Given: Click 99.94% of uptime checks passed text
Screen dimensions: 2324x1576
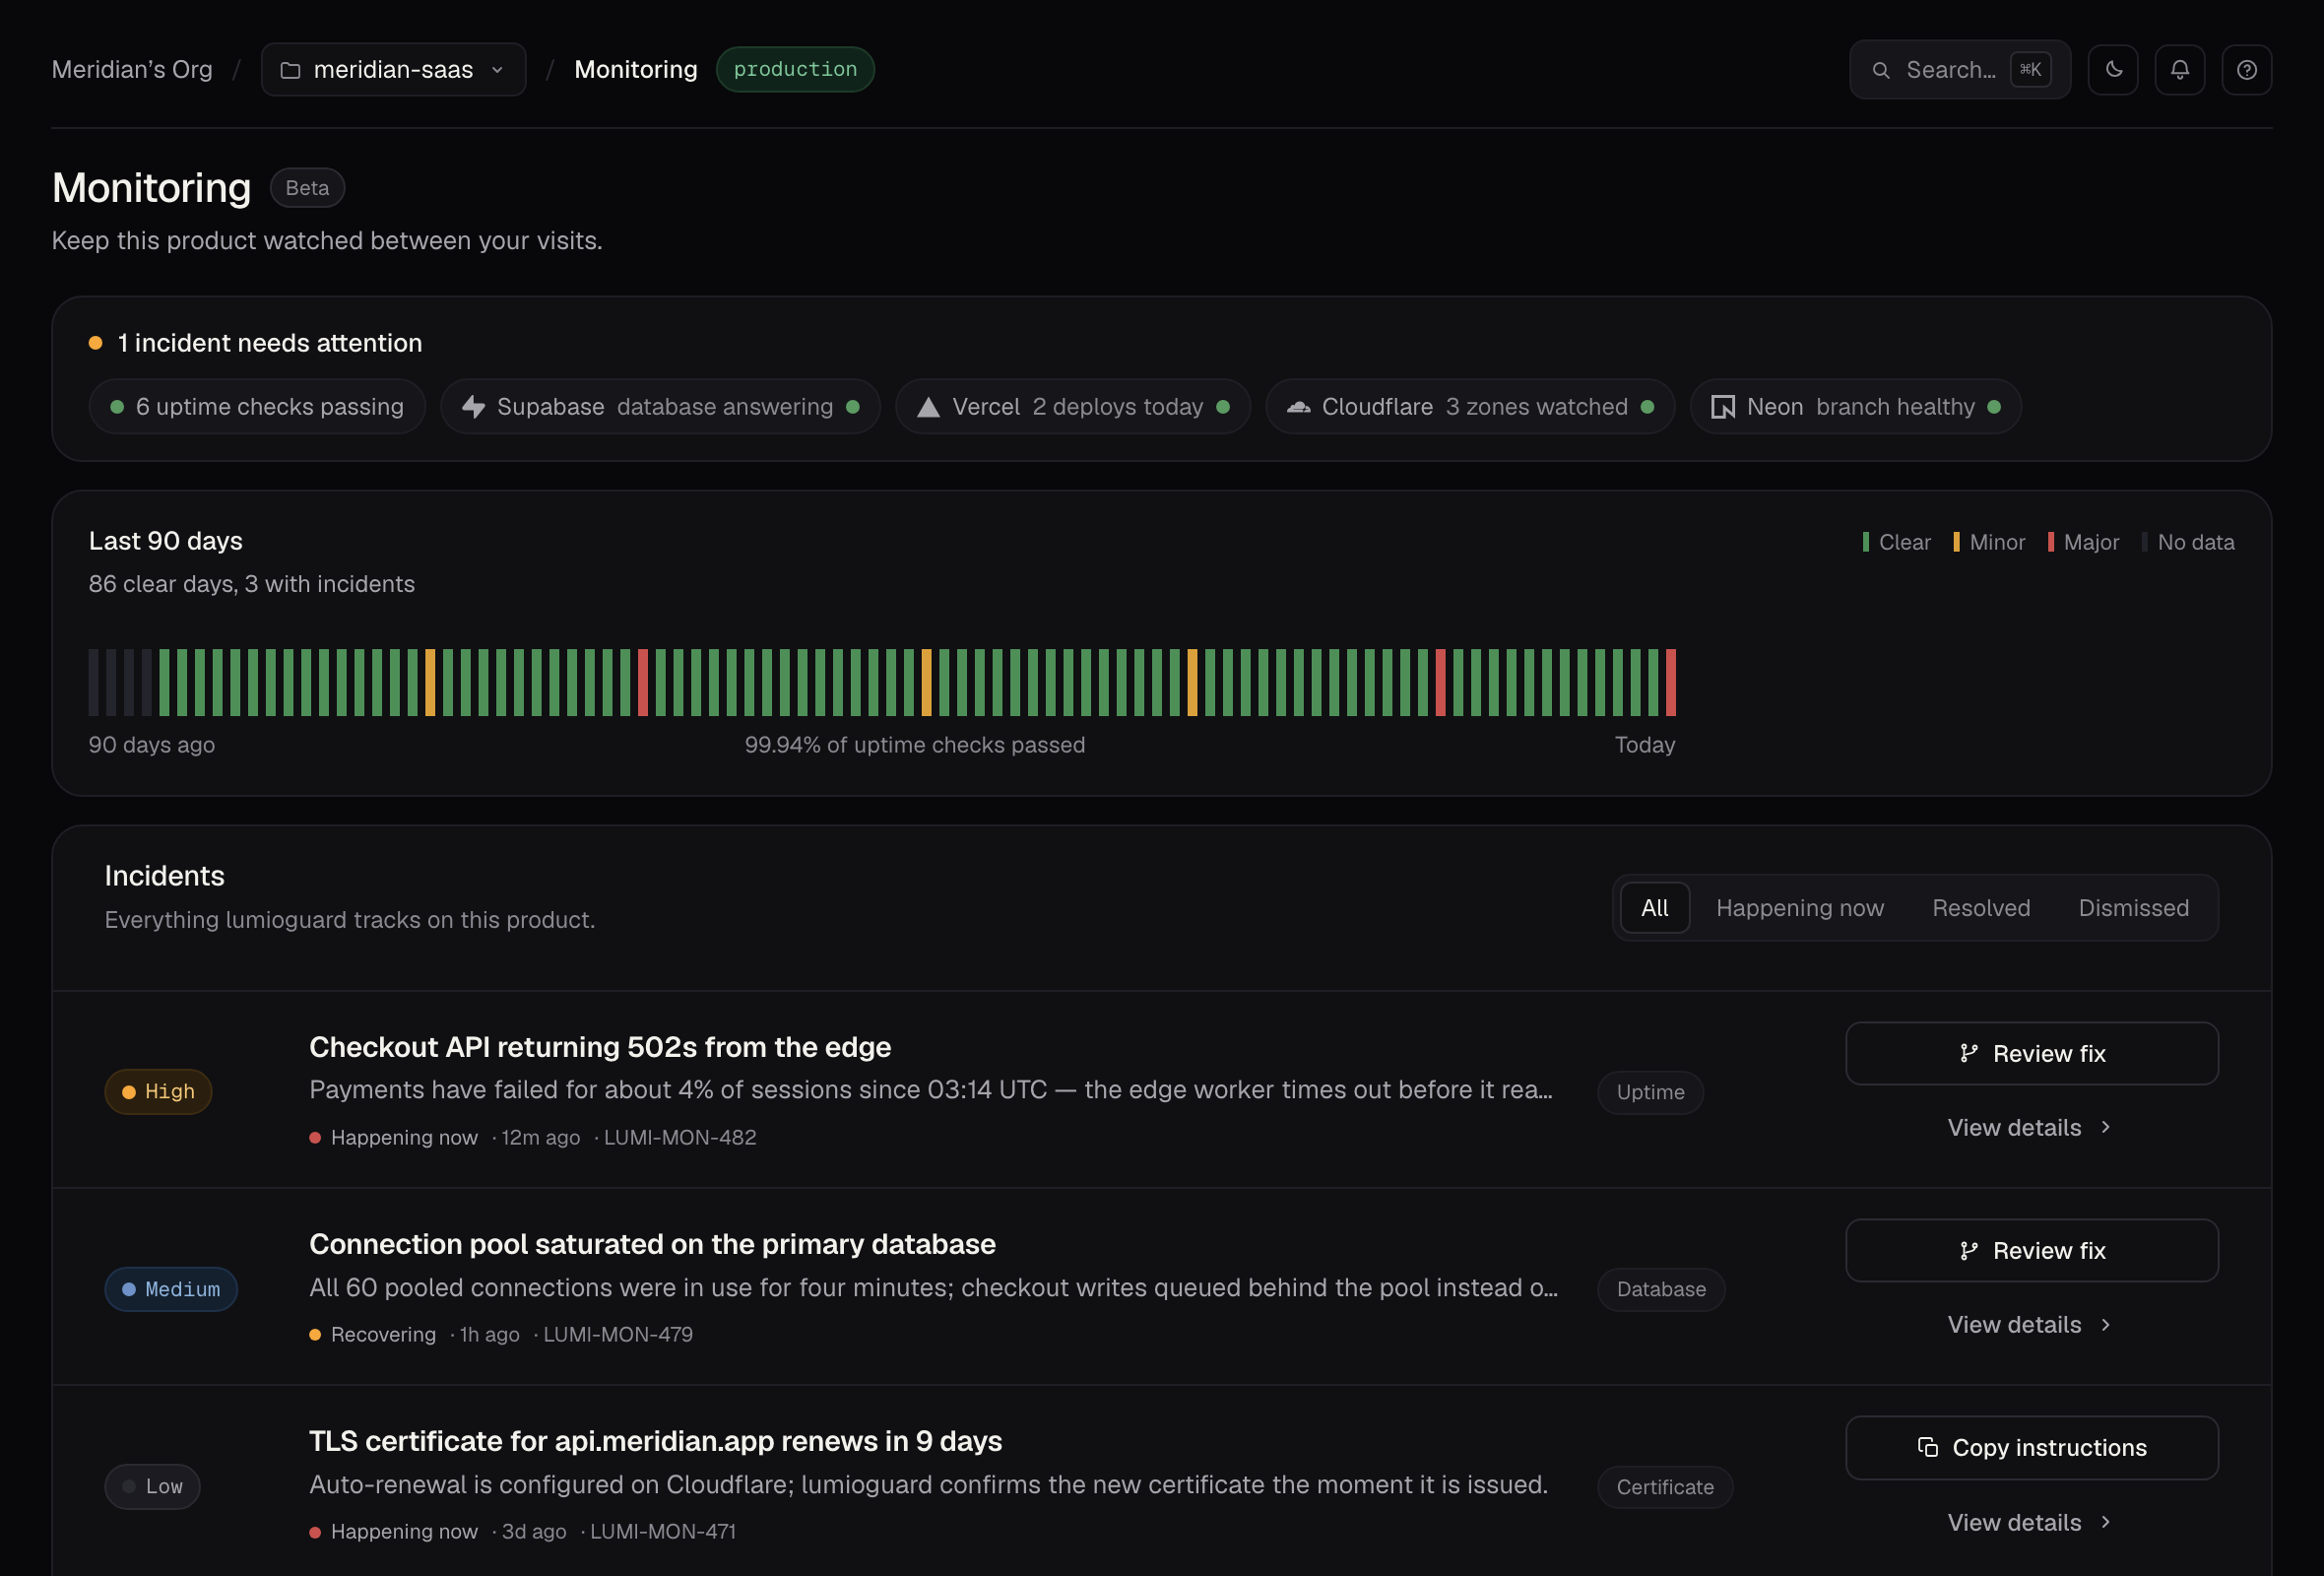Looking at the screenshot, I should click(x=915, y=745).
